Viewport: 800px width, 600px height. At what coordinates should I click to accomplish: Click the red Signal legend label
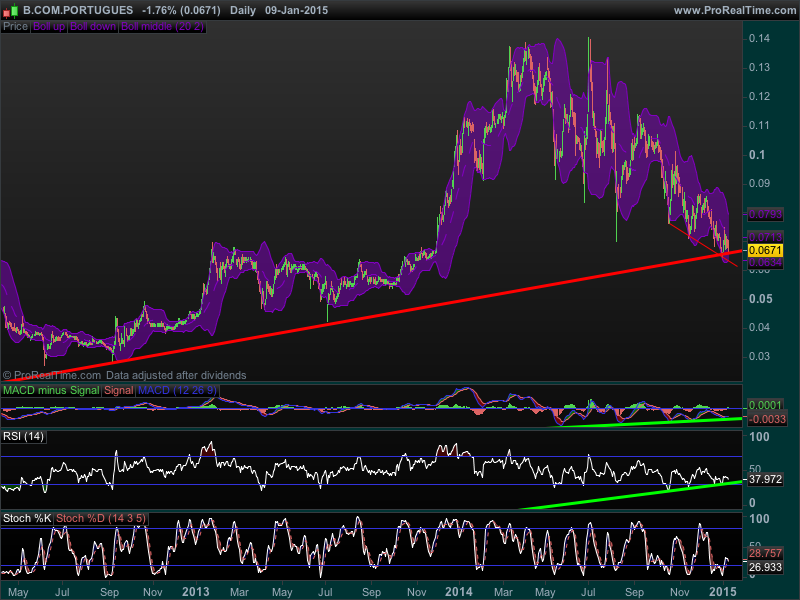118,389
